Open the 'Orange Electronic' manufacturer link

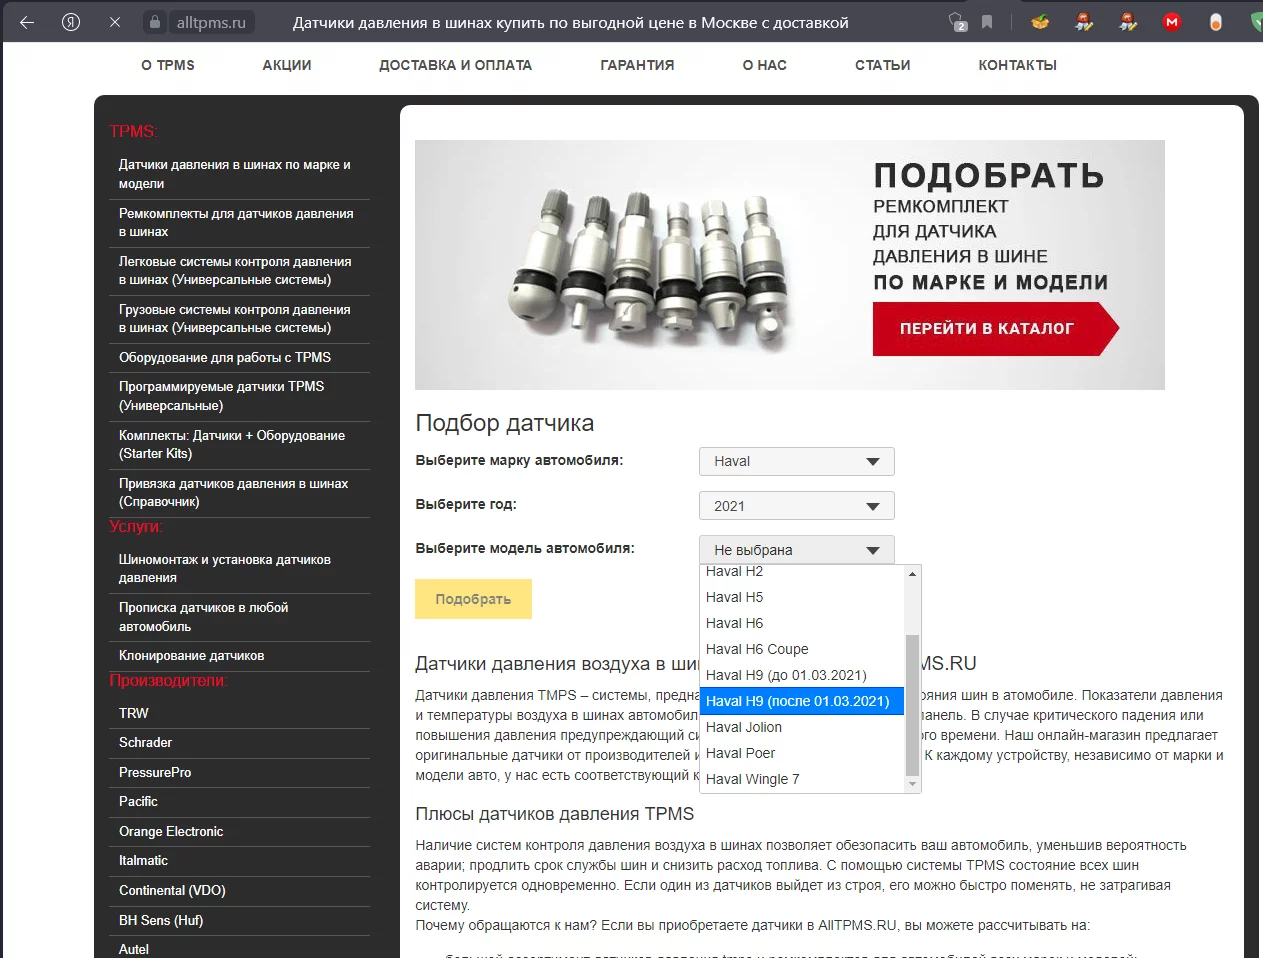coord(171,831)
